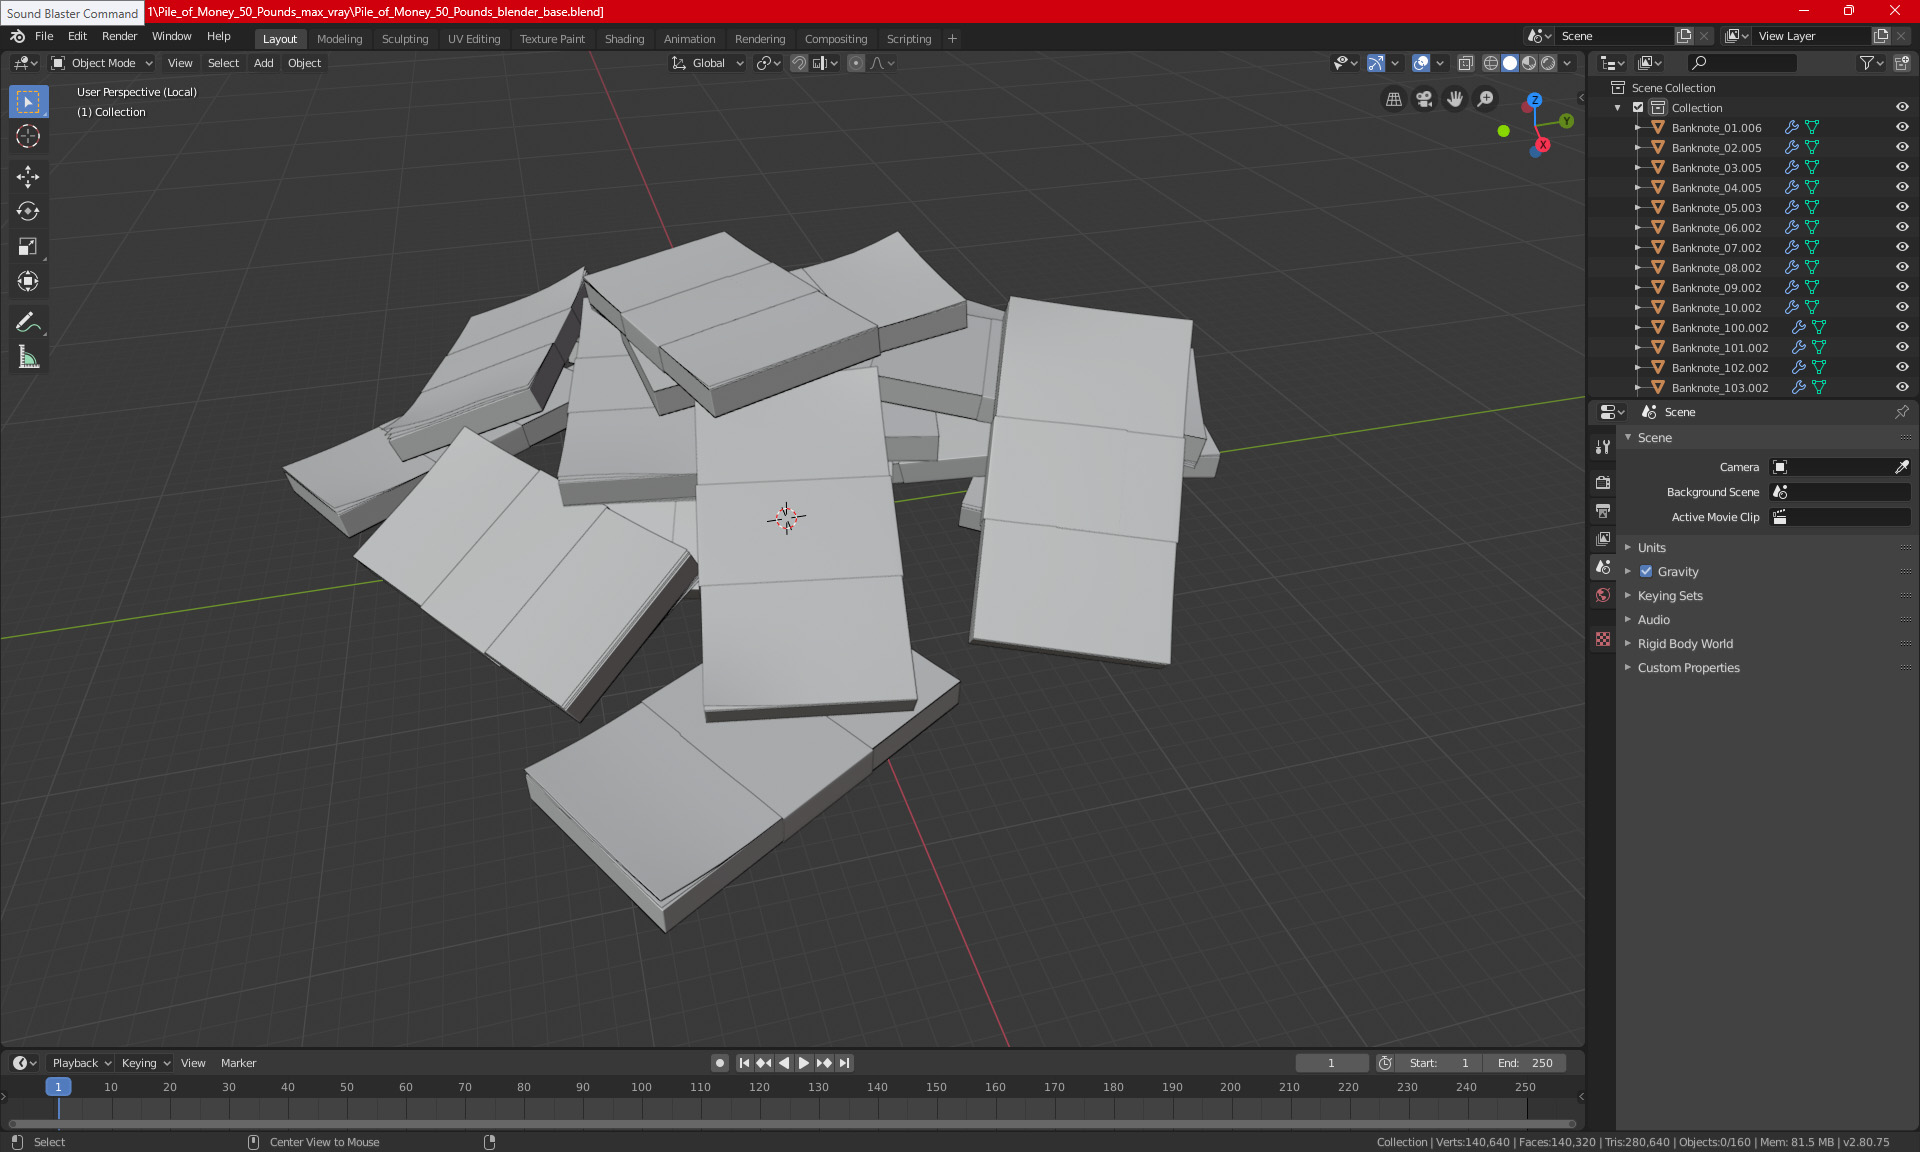Expand the Custom Properties panel
1920x1152 pixels.
tap(1688, 667)
